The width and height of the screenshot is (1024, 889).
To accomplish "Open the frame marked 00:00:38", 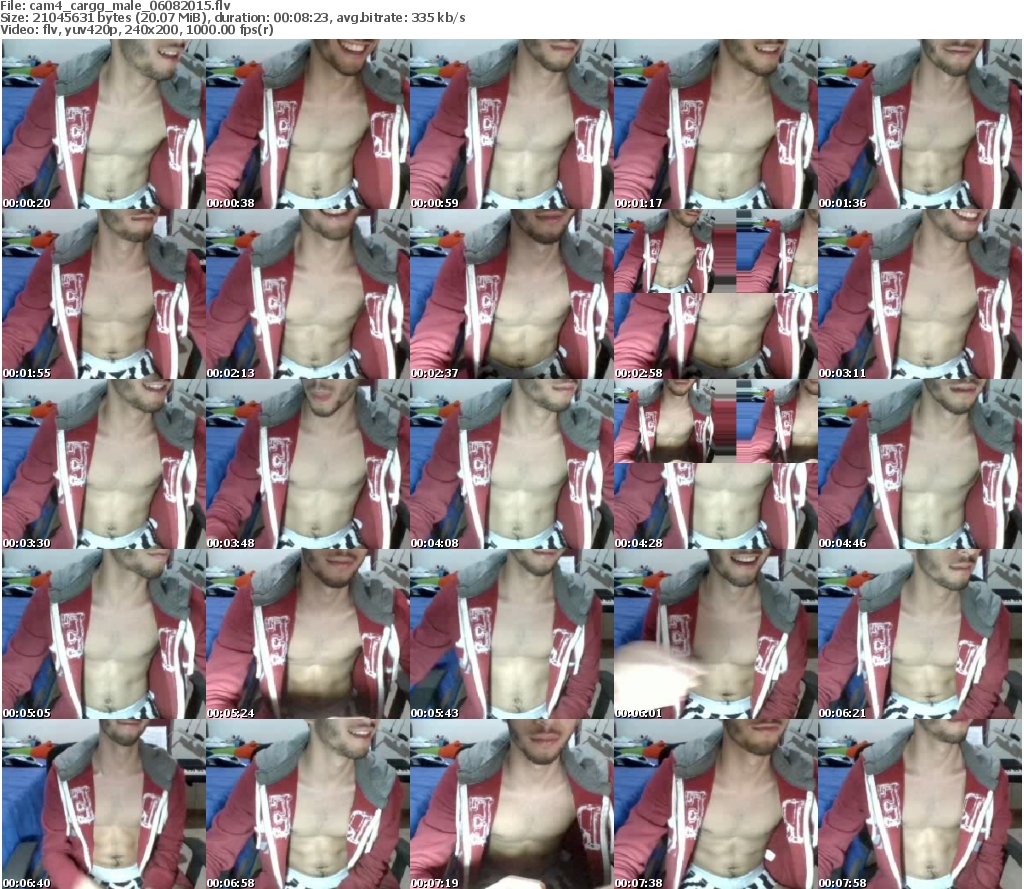I will [x=308, y=124].
